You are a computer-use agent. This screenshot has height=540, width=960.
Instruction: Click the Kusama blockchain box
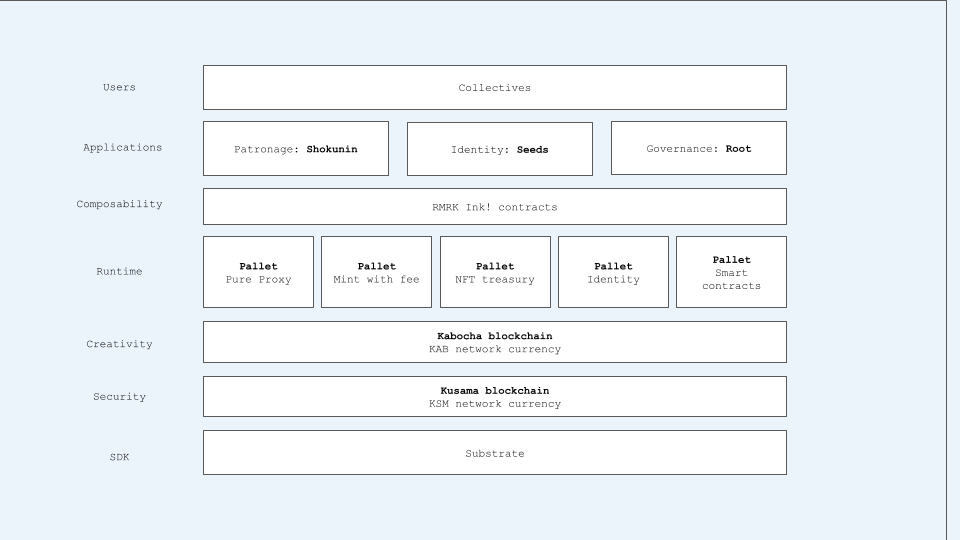pyautogui.click(x=495, y=397)
